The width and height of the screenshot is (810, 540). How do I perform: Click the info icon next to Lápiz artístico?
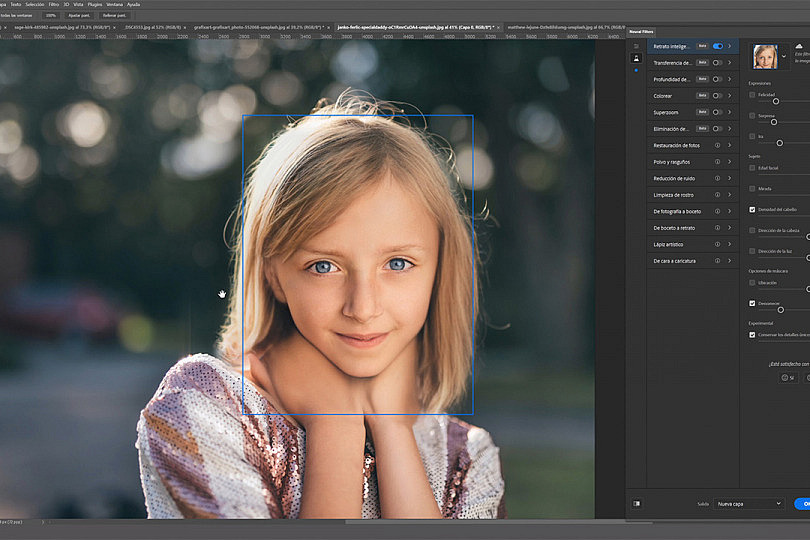(x=717, y=244)
